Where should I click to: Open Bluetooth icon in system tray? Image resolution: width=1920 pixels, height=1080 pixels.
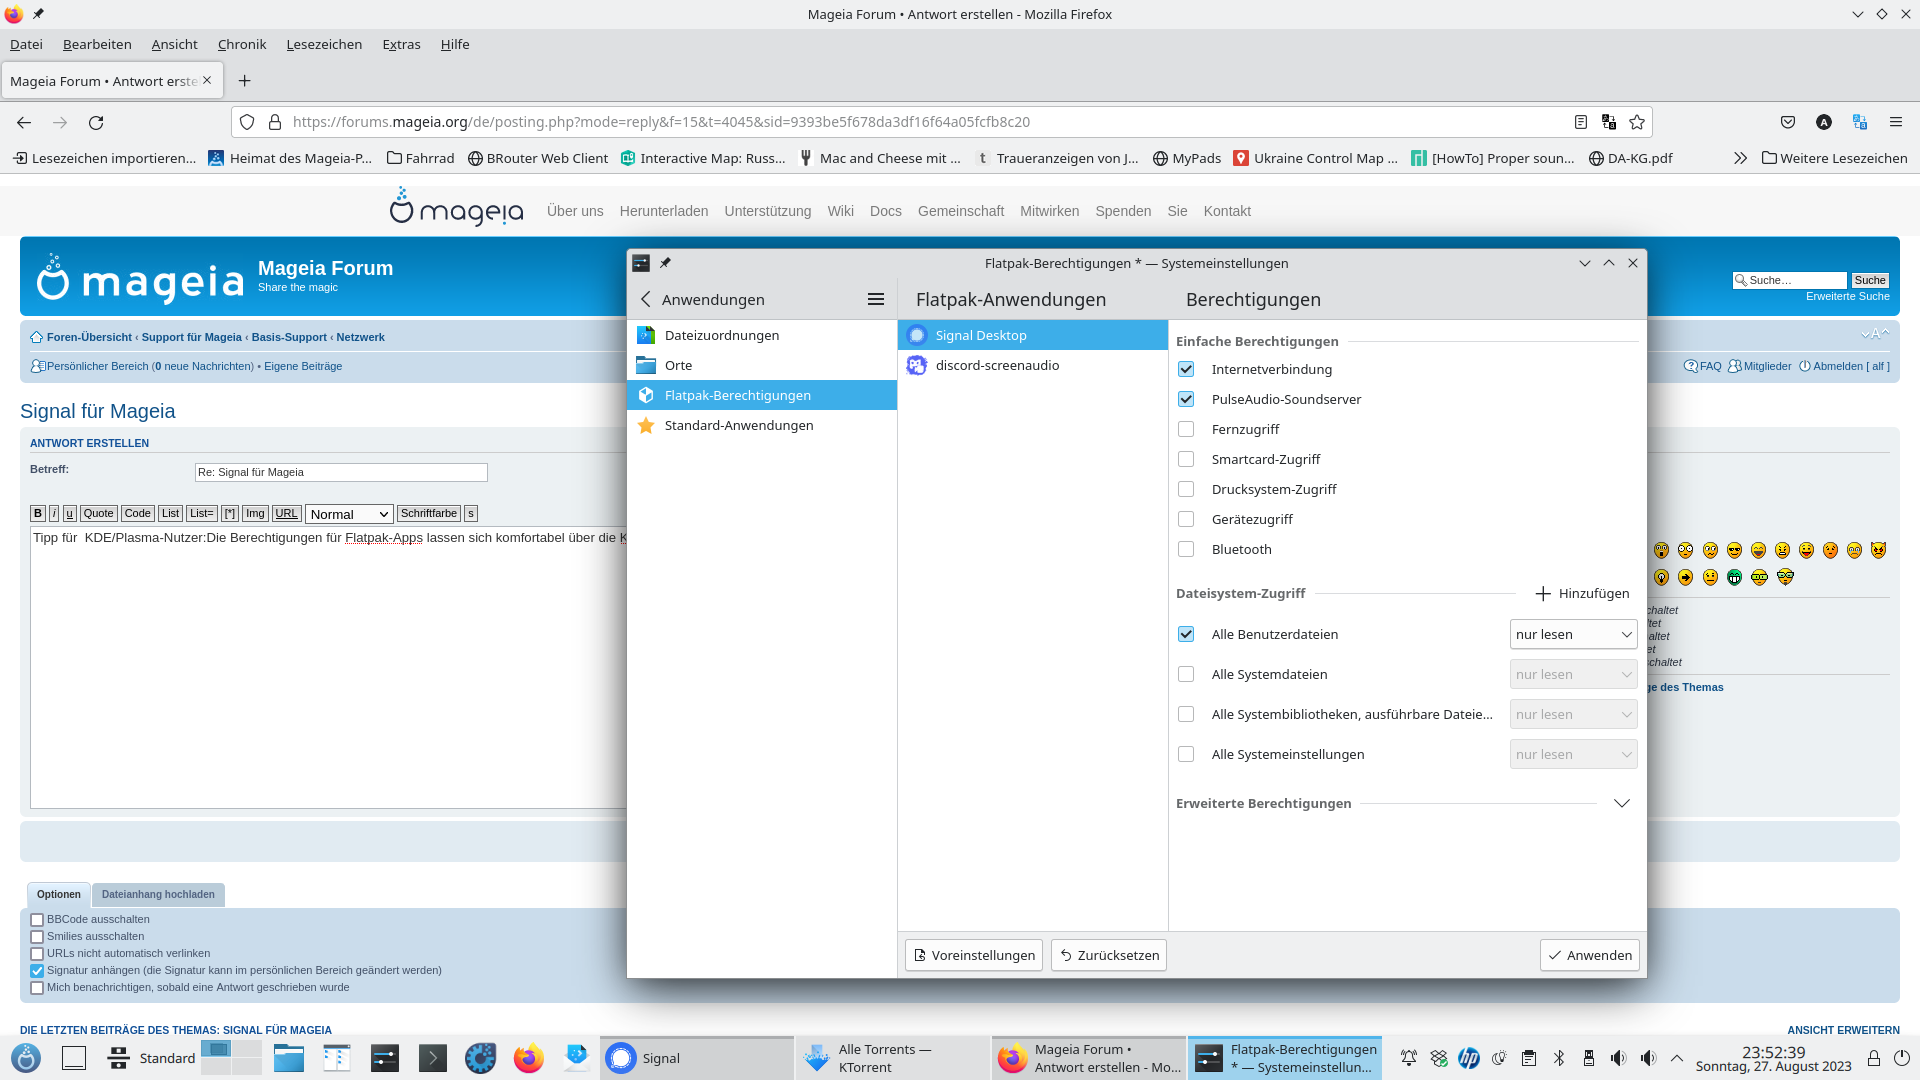pyautogui.click(x=1558, y=1058)
